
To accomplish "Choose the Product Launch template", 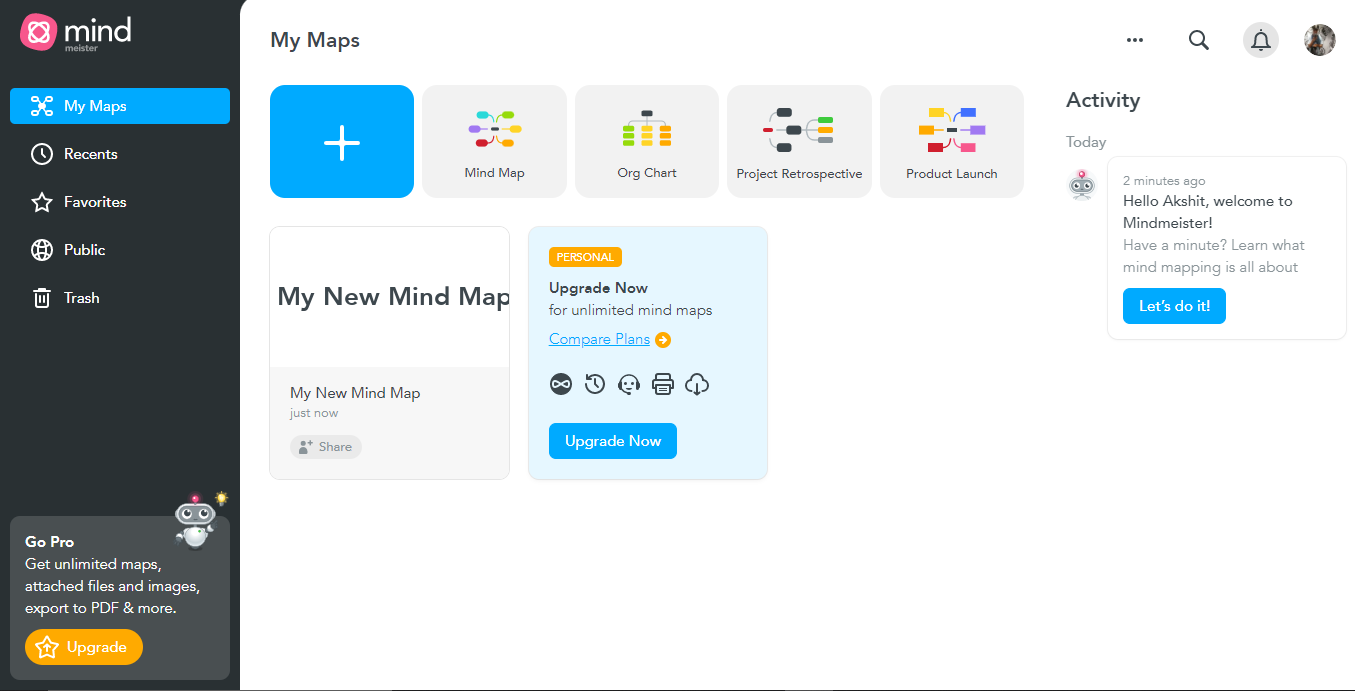I will tap(952, 142).
